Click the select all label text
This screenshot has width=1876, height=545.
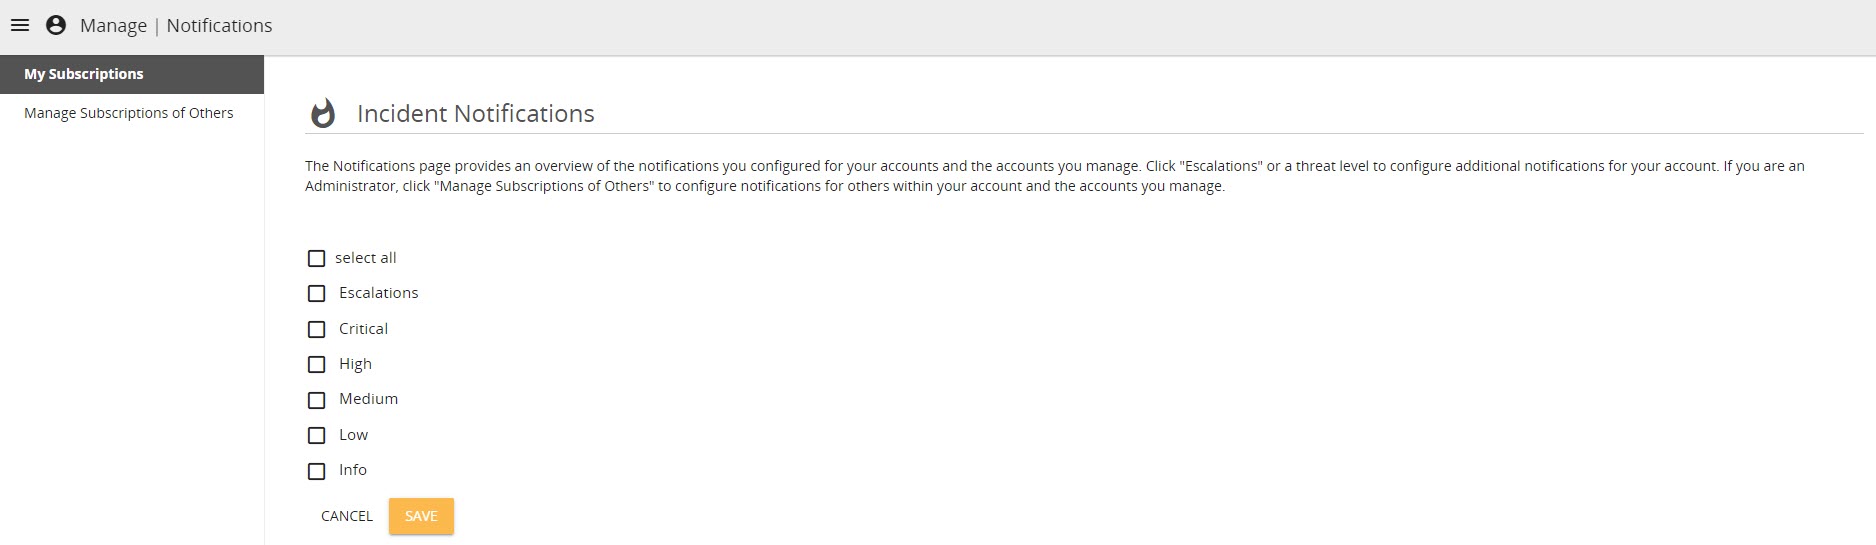click(366, 258)
